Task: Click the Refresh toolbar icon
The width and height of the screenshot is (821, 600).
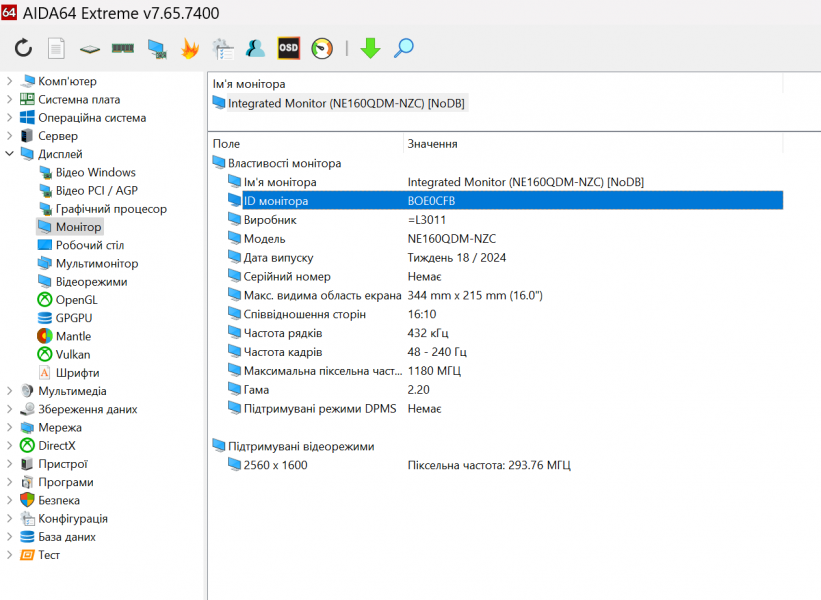Action: 24,48
